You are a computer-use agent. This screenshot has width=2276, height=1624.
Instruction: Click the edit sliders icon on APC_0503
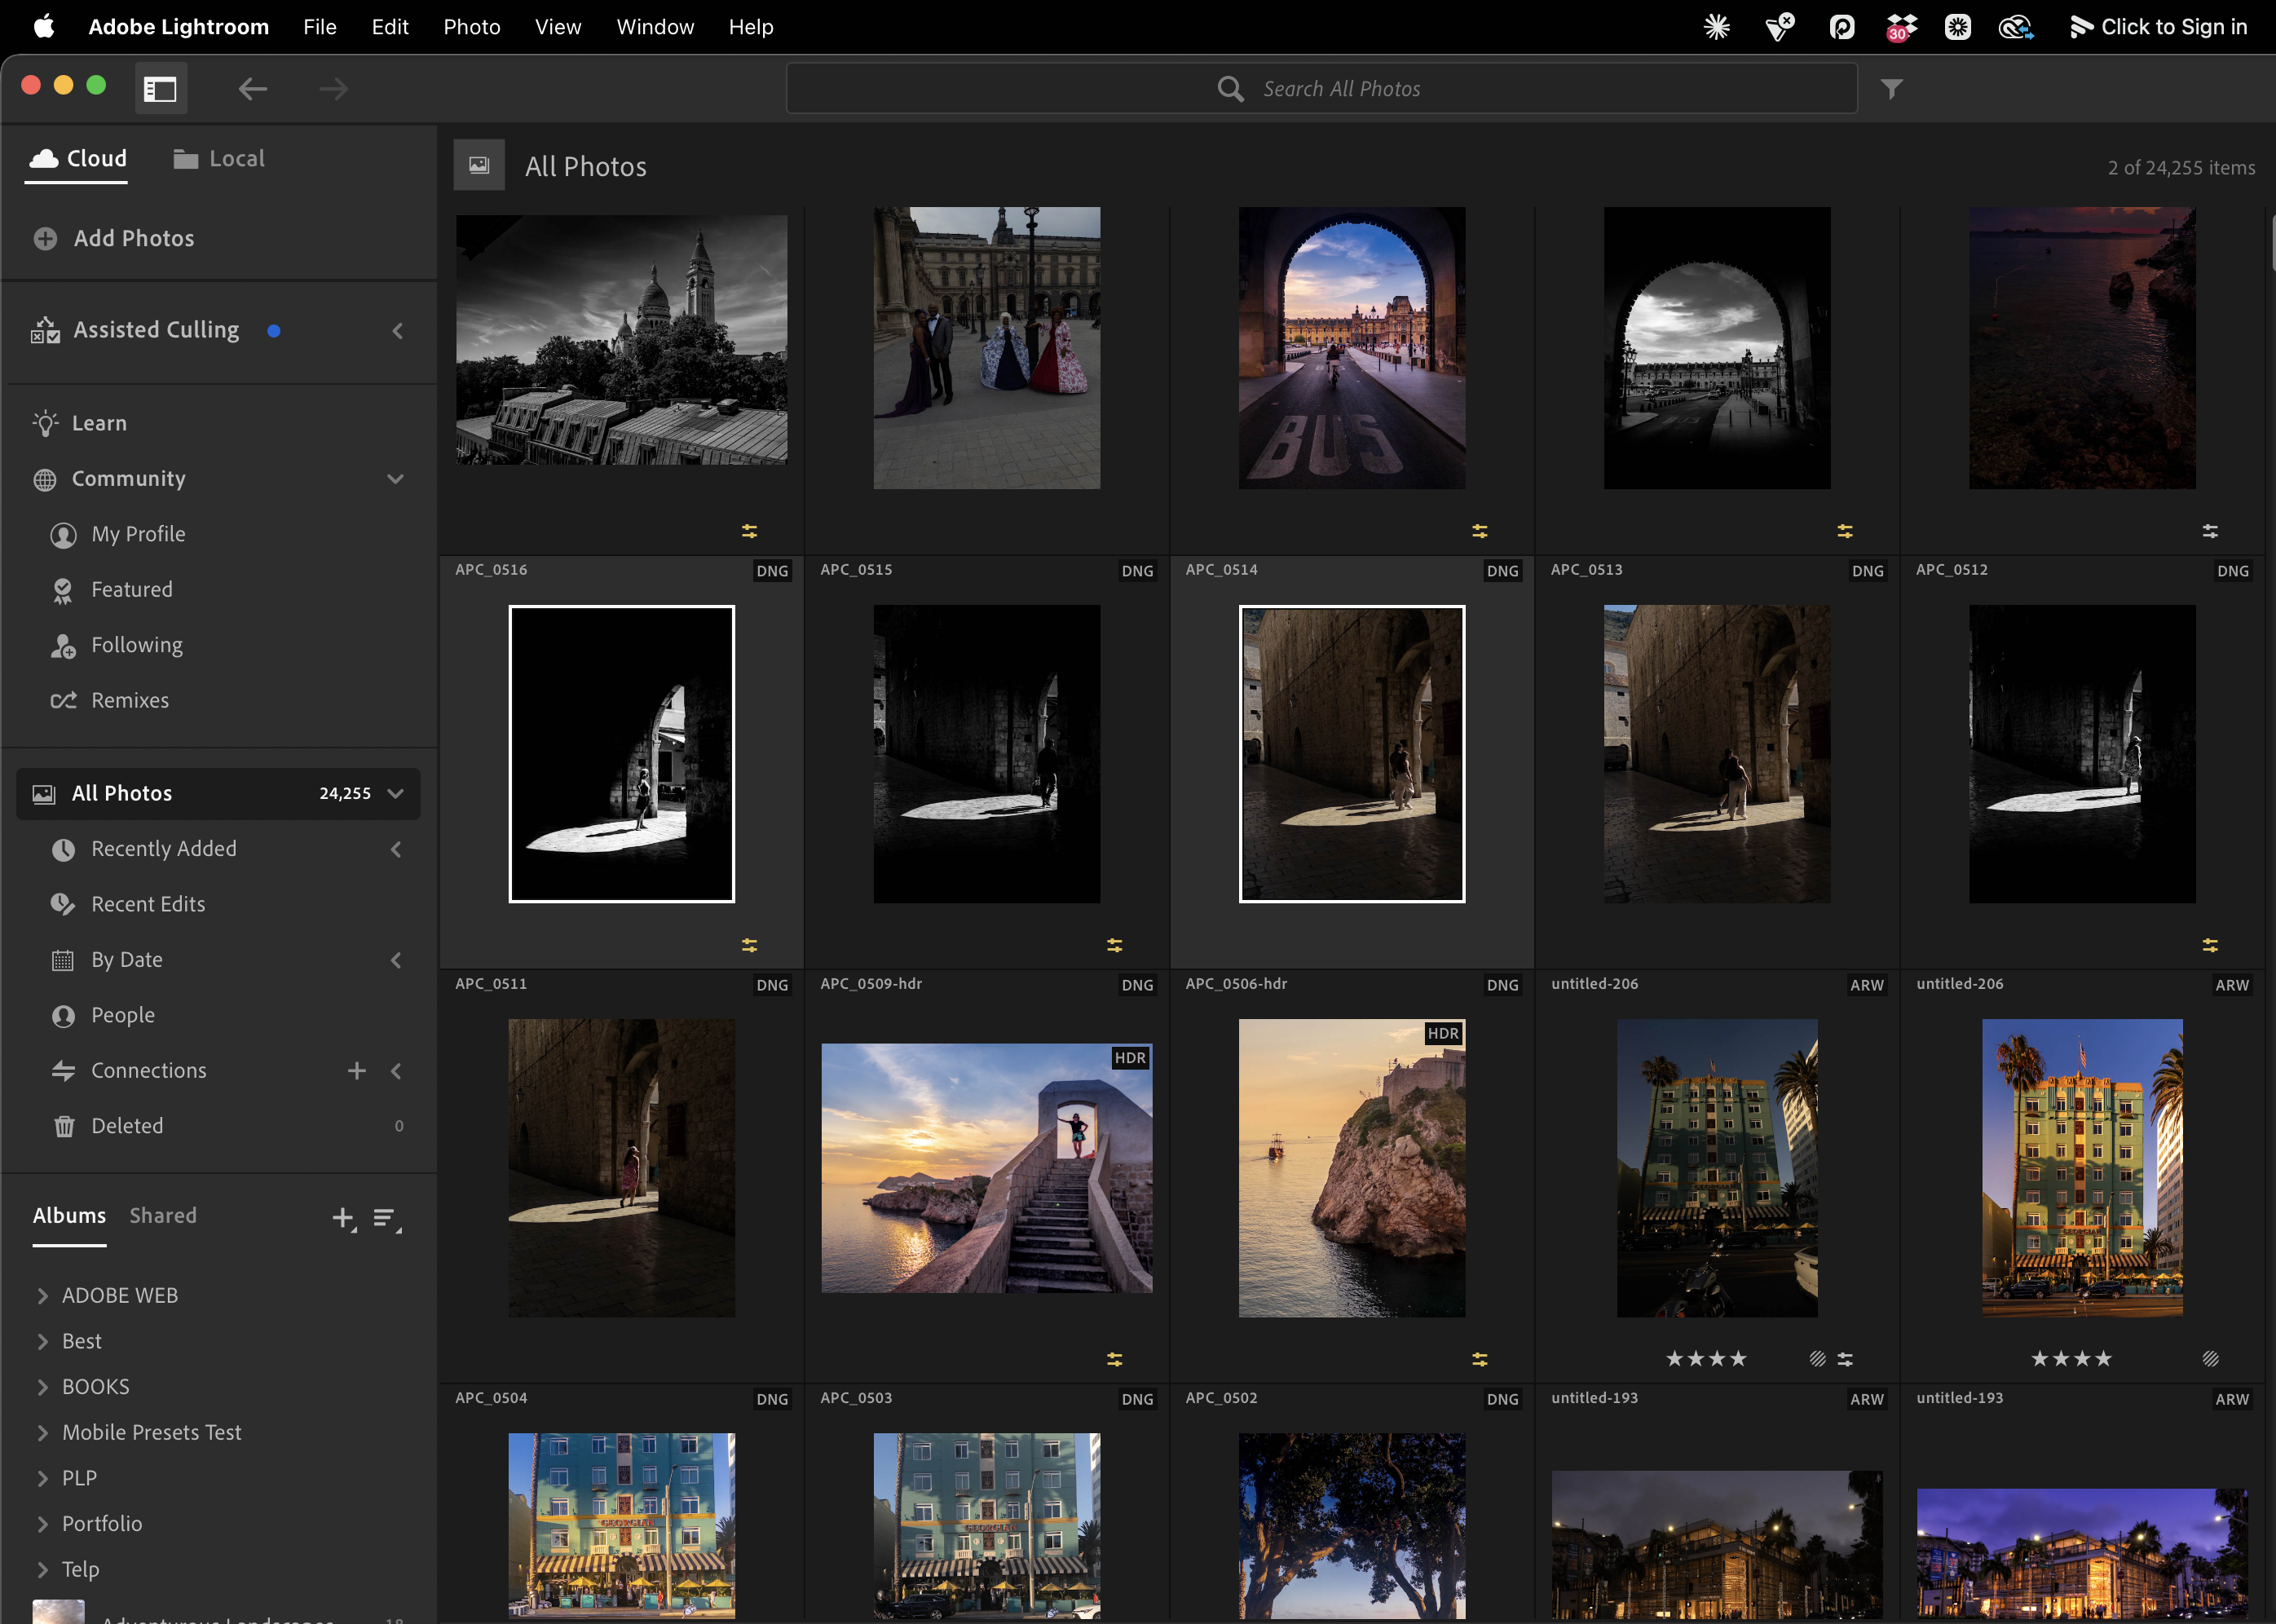1114,1359
